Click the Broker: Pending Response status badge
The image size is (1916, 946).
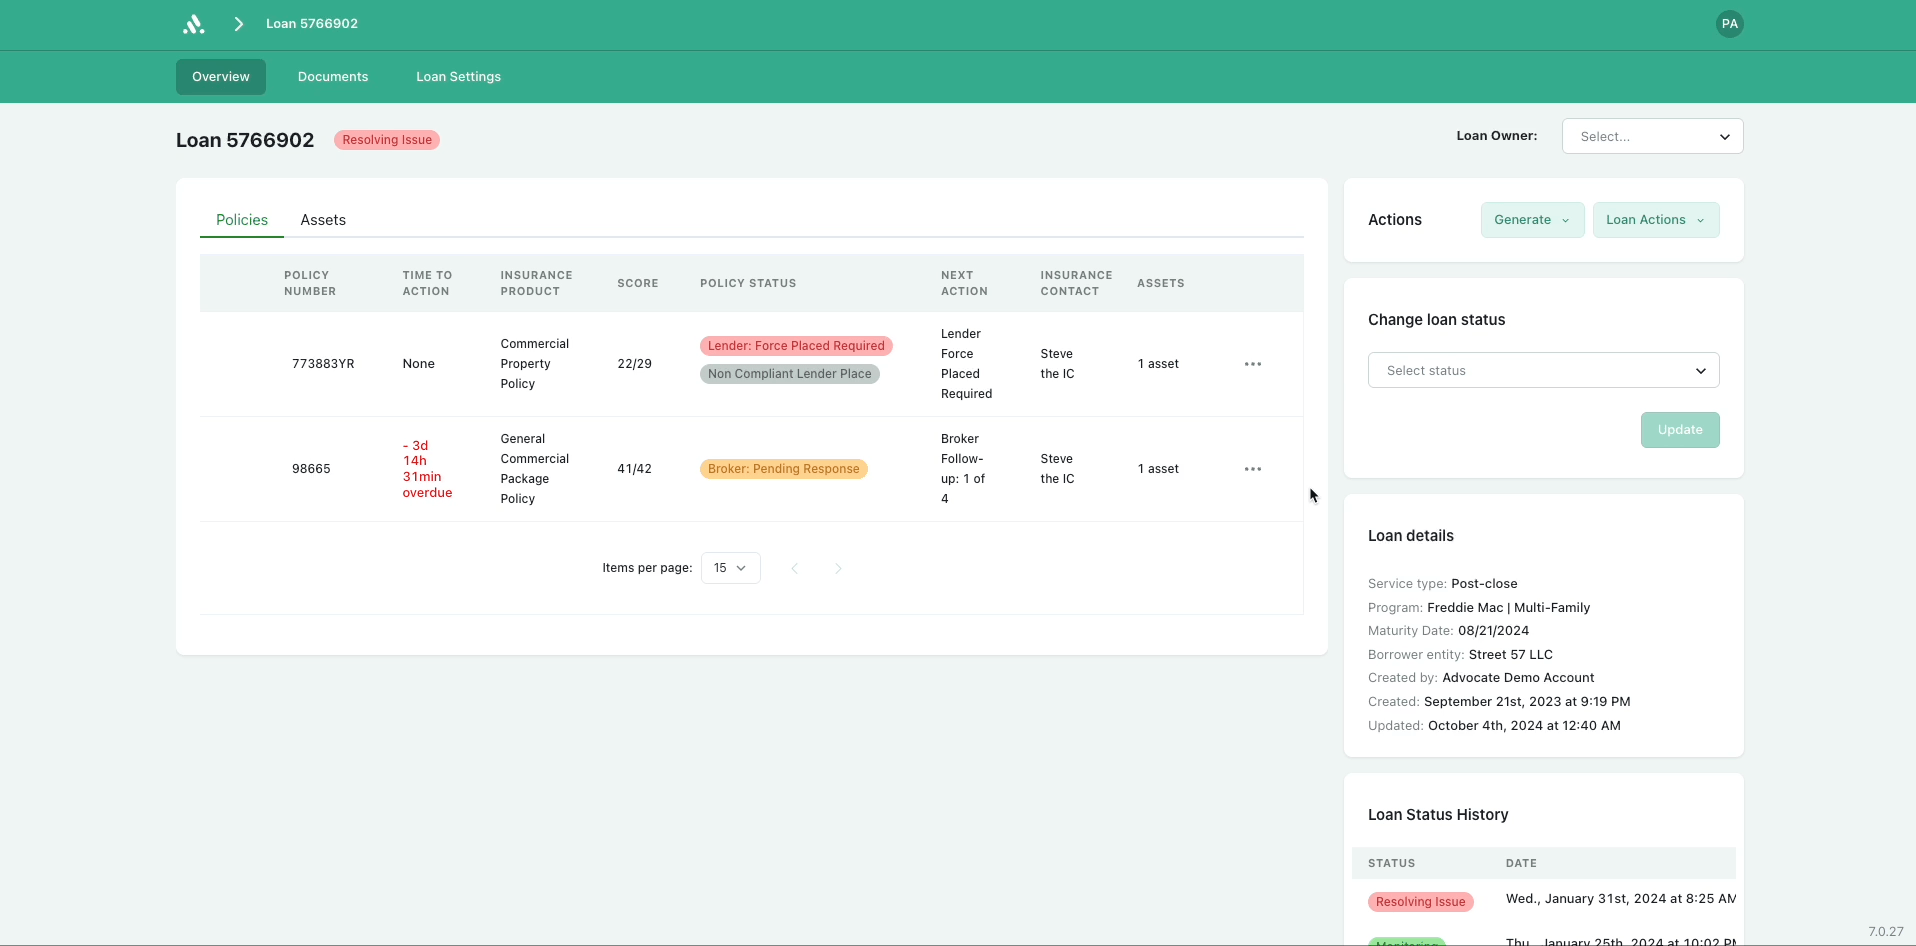783,469
